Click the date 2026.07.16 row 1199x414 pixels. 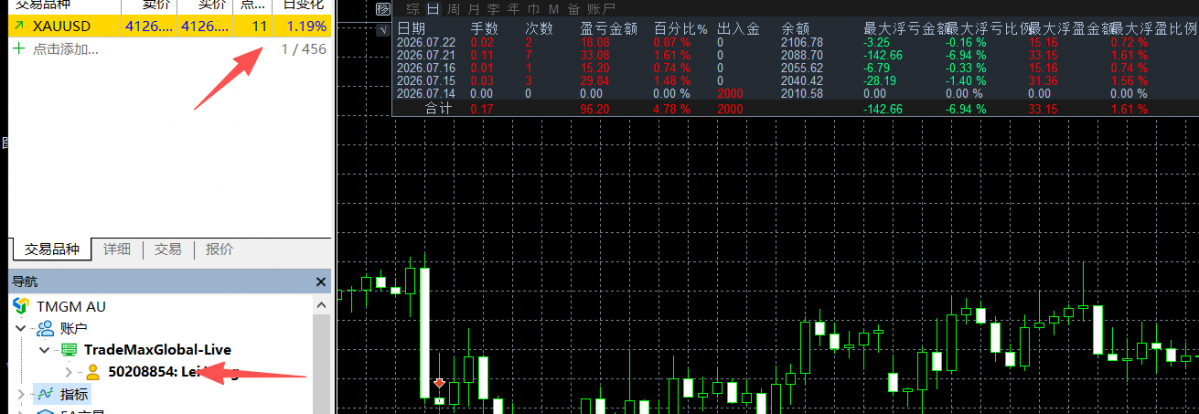pyautogui.click(x=427, y=68)
